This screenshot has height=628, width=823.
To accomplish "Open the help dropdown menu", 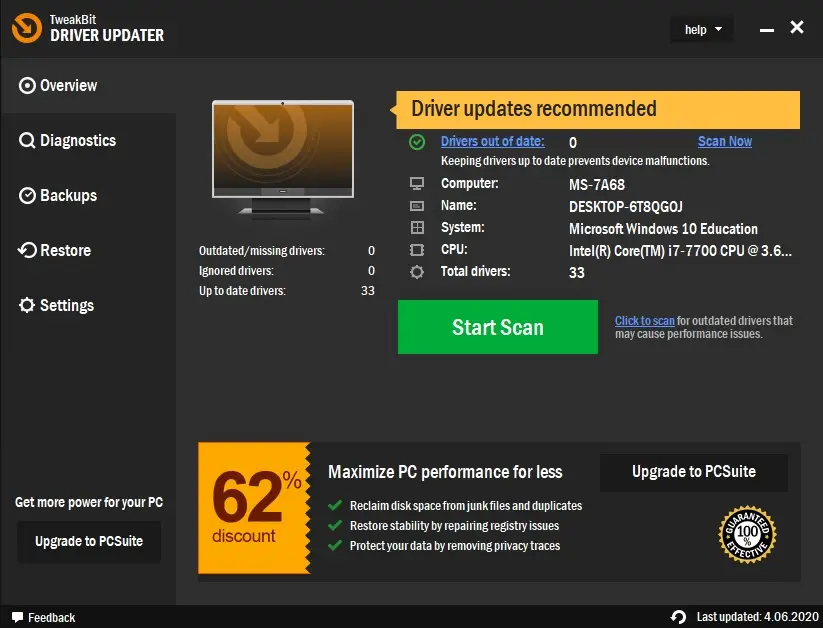I will point(702,30).
